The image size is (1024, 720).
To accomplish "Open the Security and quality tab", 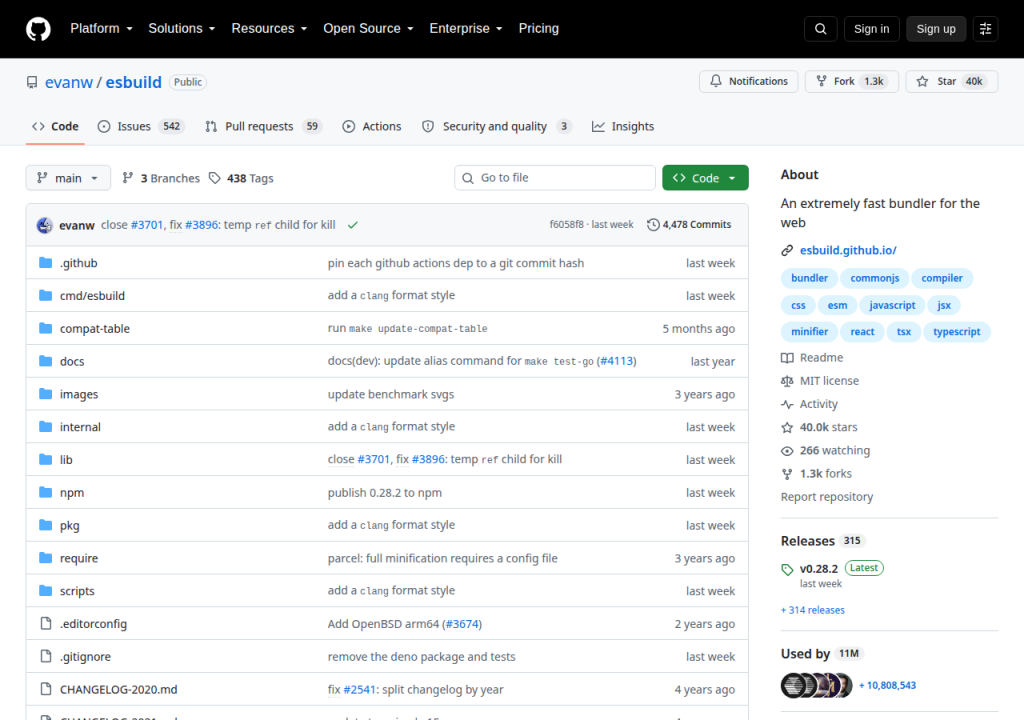I will click(496, 126).
